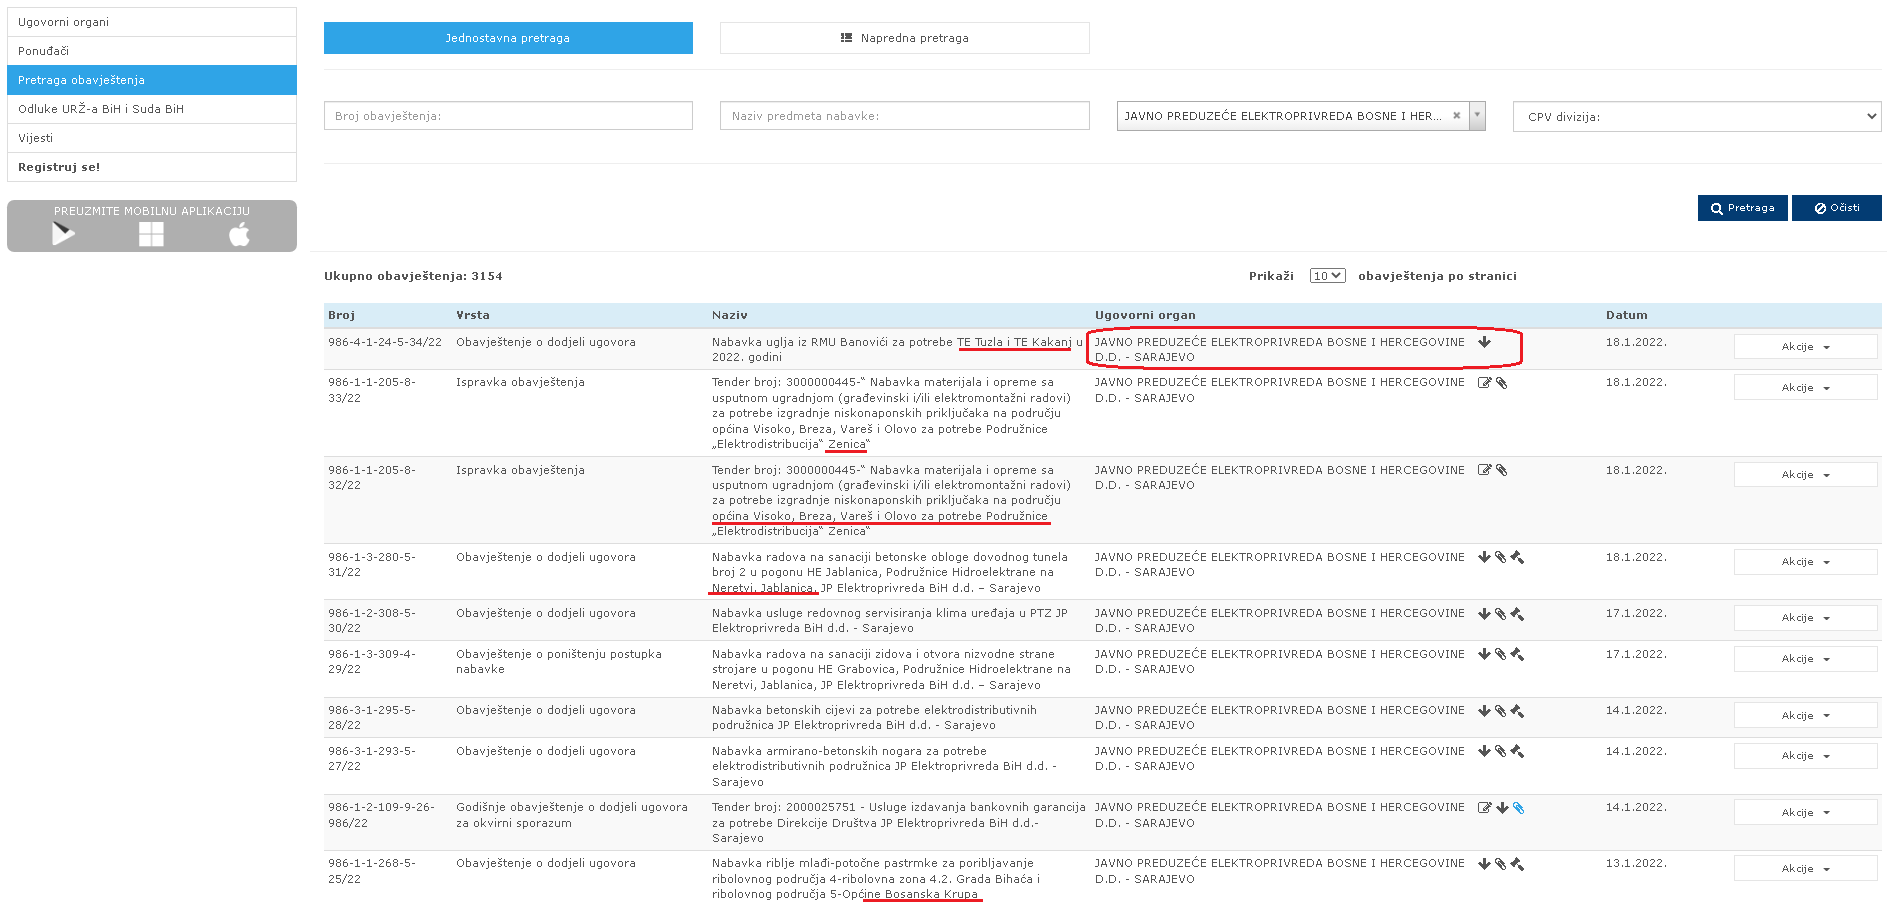Image resolution: width=1887 pixels, height=903 pixels.
Task: Click notice number 986-4-1-24-5-34/22
Action: (385, 342)
